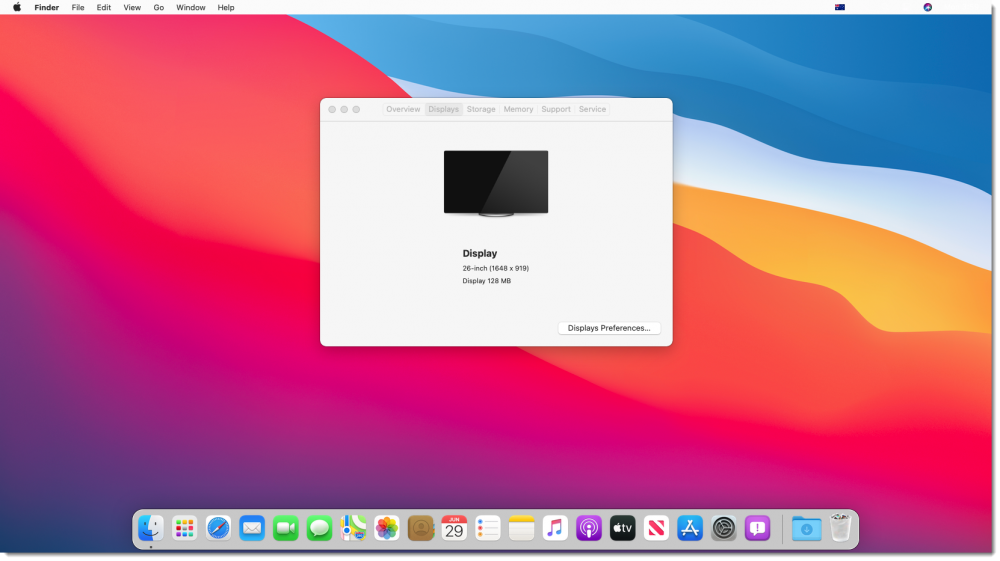Zoom the About This Mac window
Viewport: 1000px width, 561px height.
(357, 110)
